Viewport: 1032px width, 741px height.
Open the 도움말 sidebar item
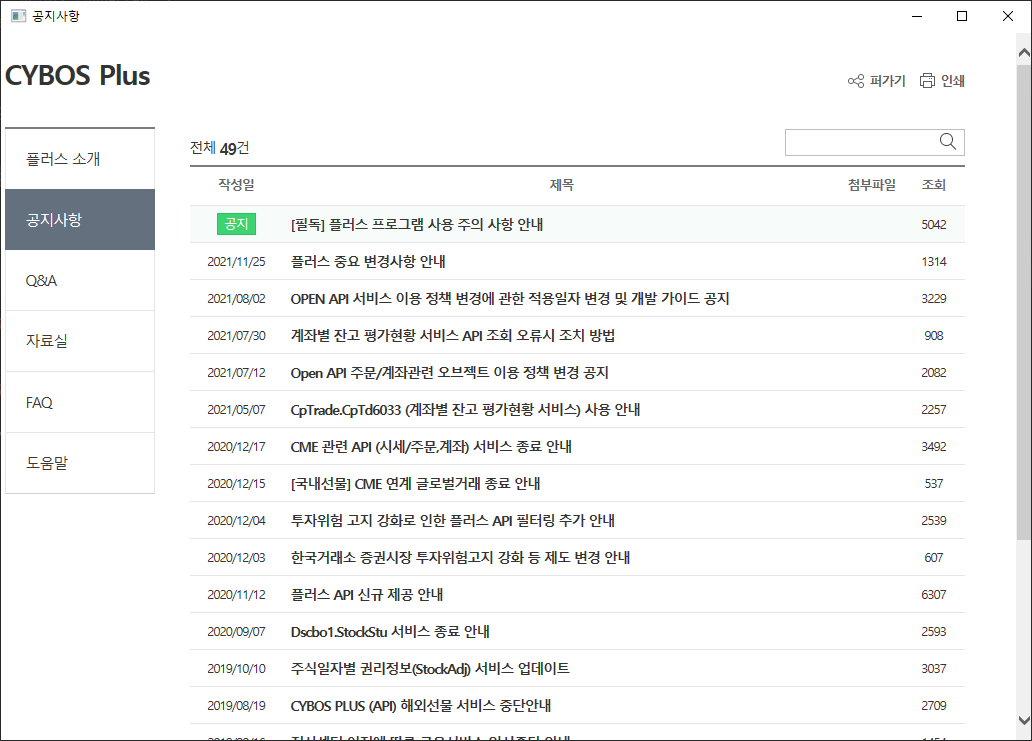(x=80, y=463)
